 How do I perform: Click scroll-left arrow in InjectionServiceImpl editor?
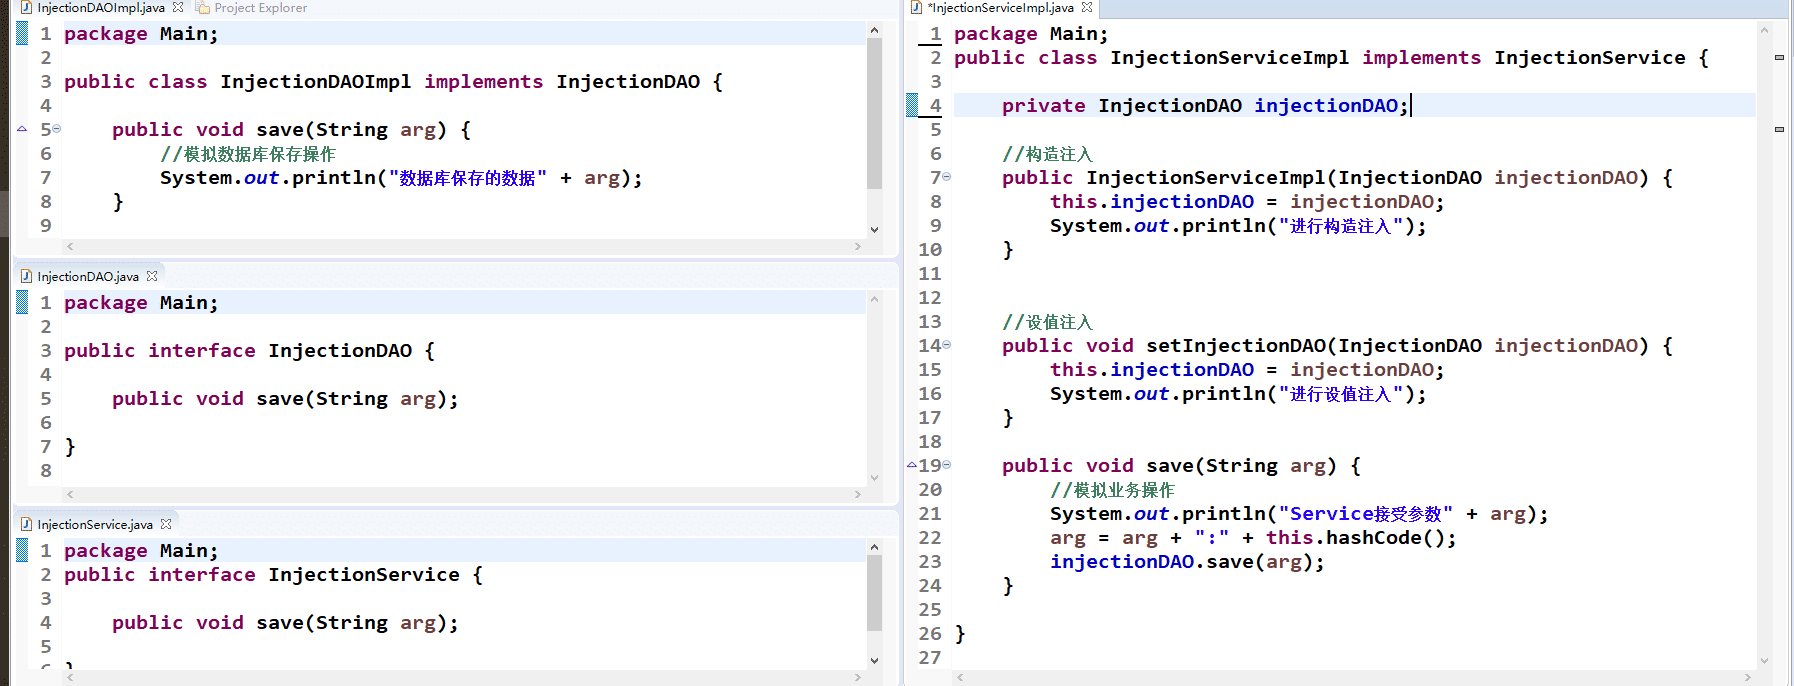click(960, 677)
